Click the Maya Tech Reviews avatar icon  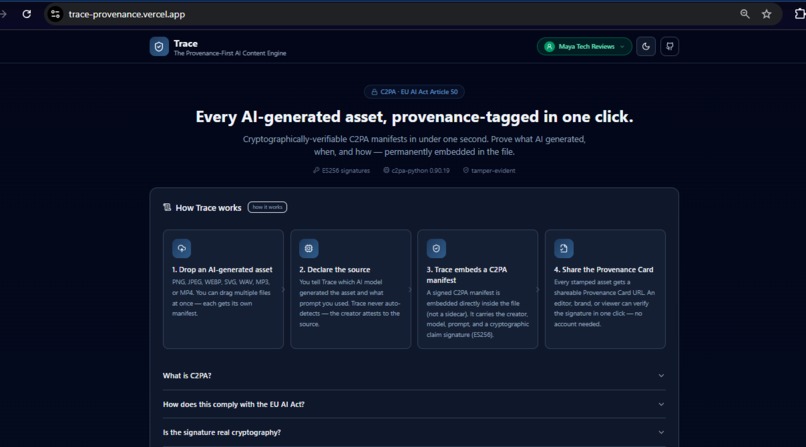[549, 46]
